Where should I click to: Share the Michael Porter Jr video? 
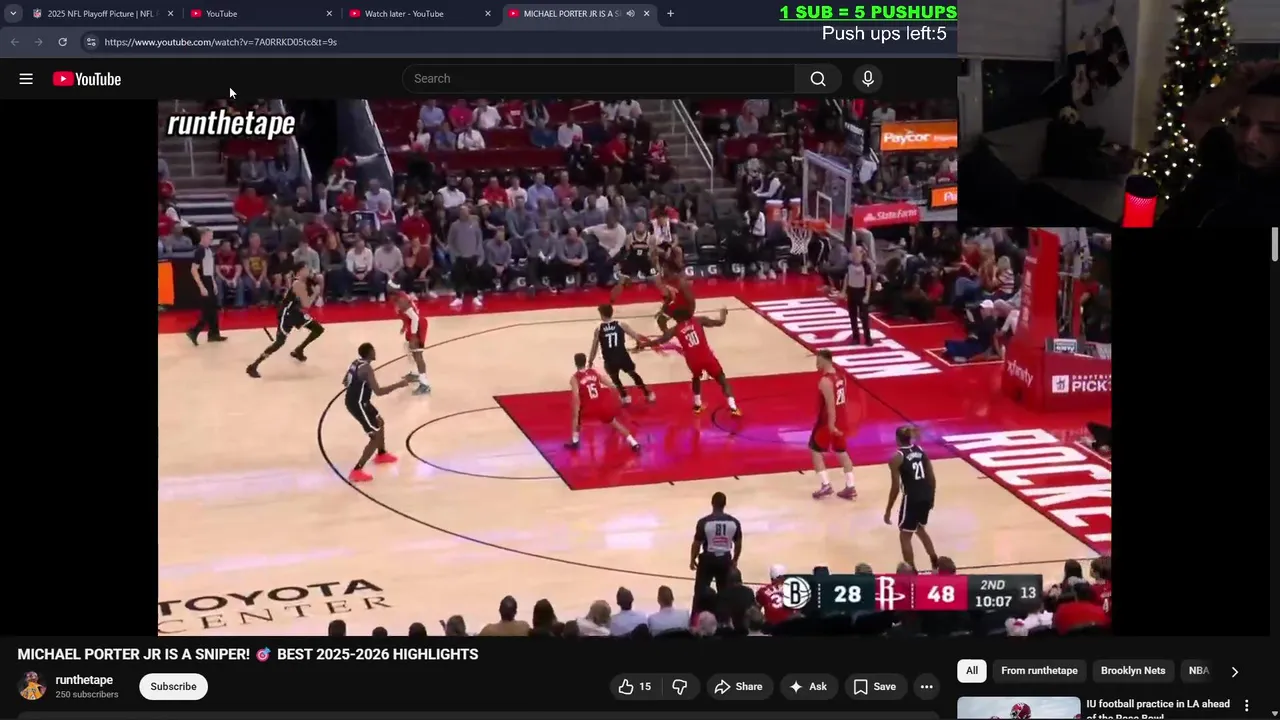(x=738, y=686)
